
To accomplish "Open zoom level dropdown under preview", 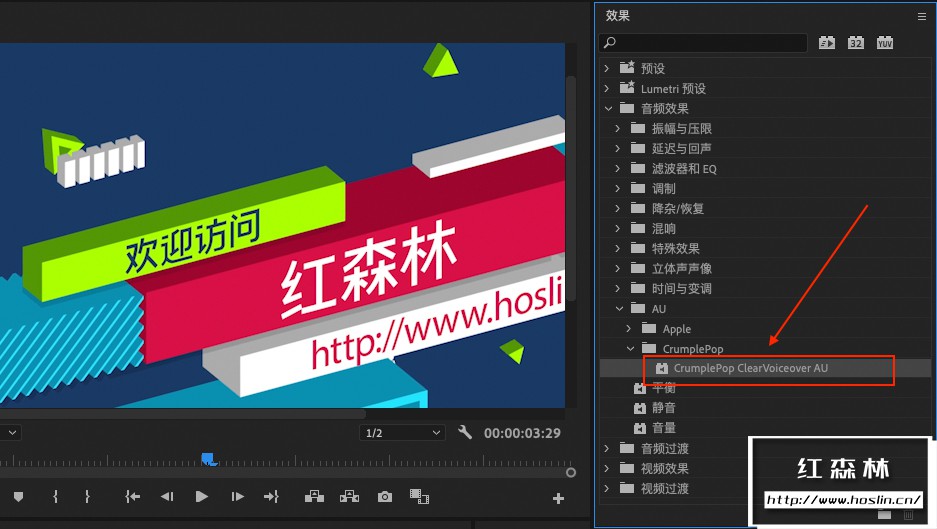I will [11, 432].
